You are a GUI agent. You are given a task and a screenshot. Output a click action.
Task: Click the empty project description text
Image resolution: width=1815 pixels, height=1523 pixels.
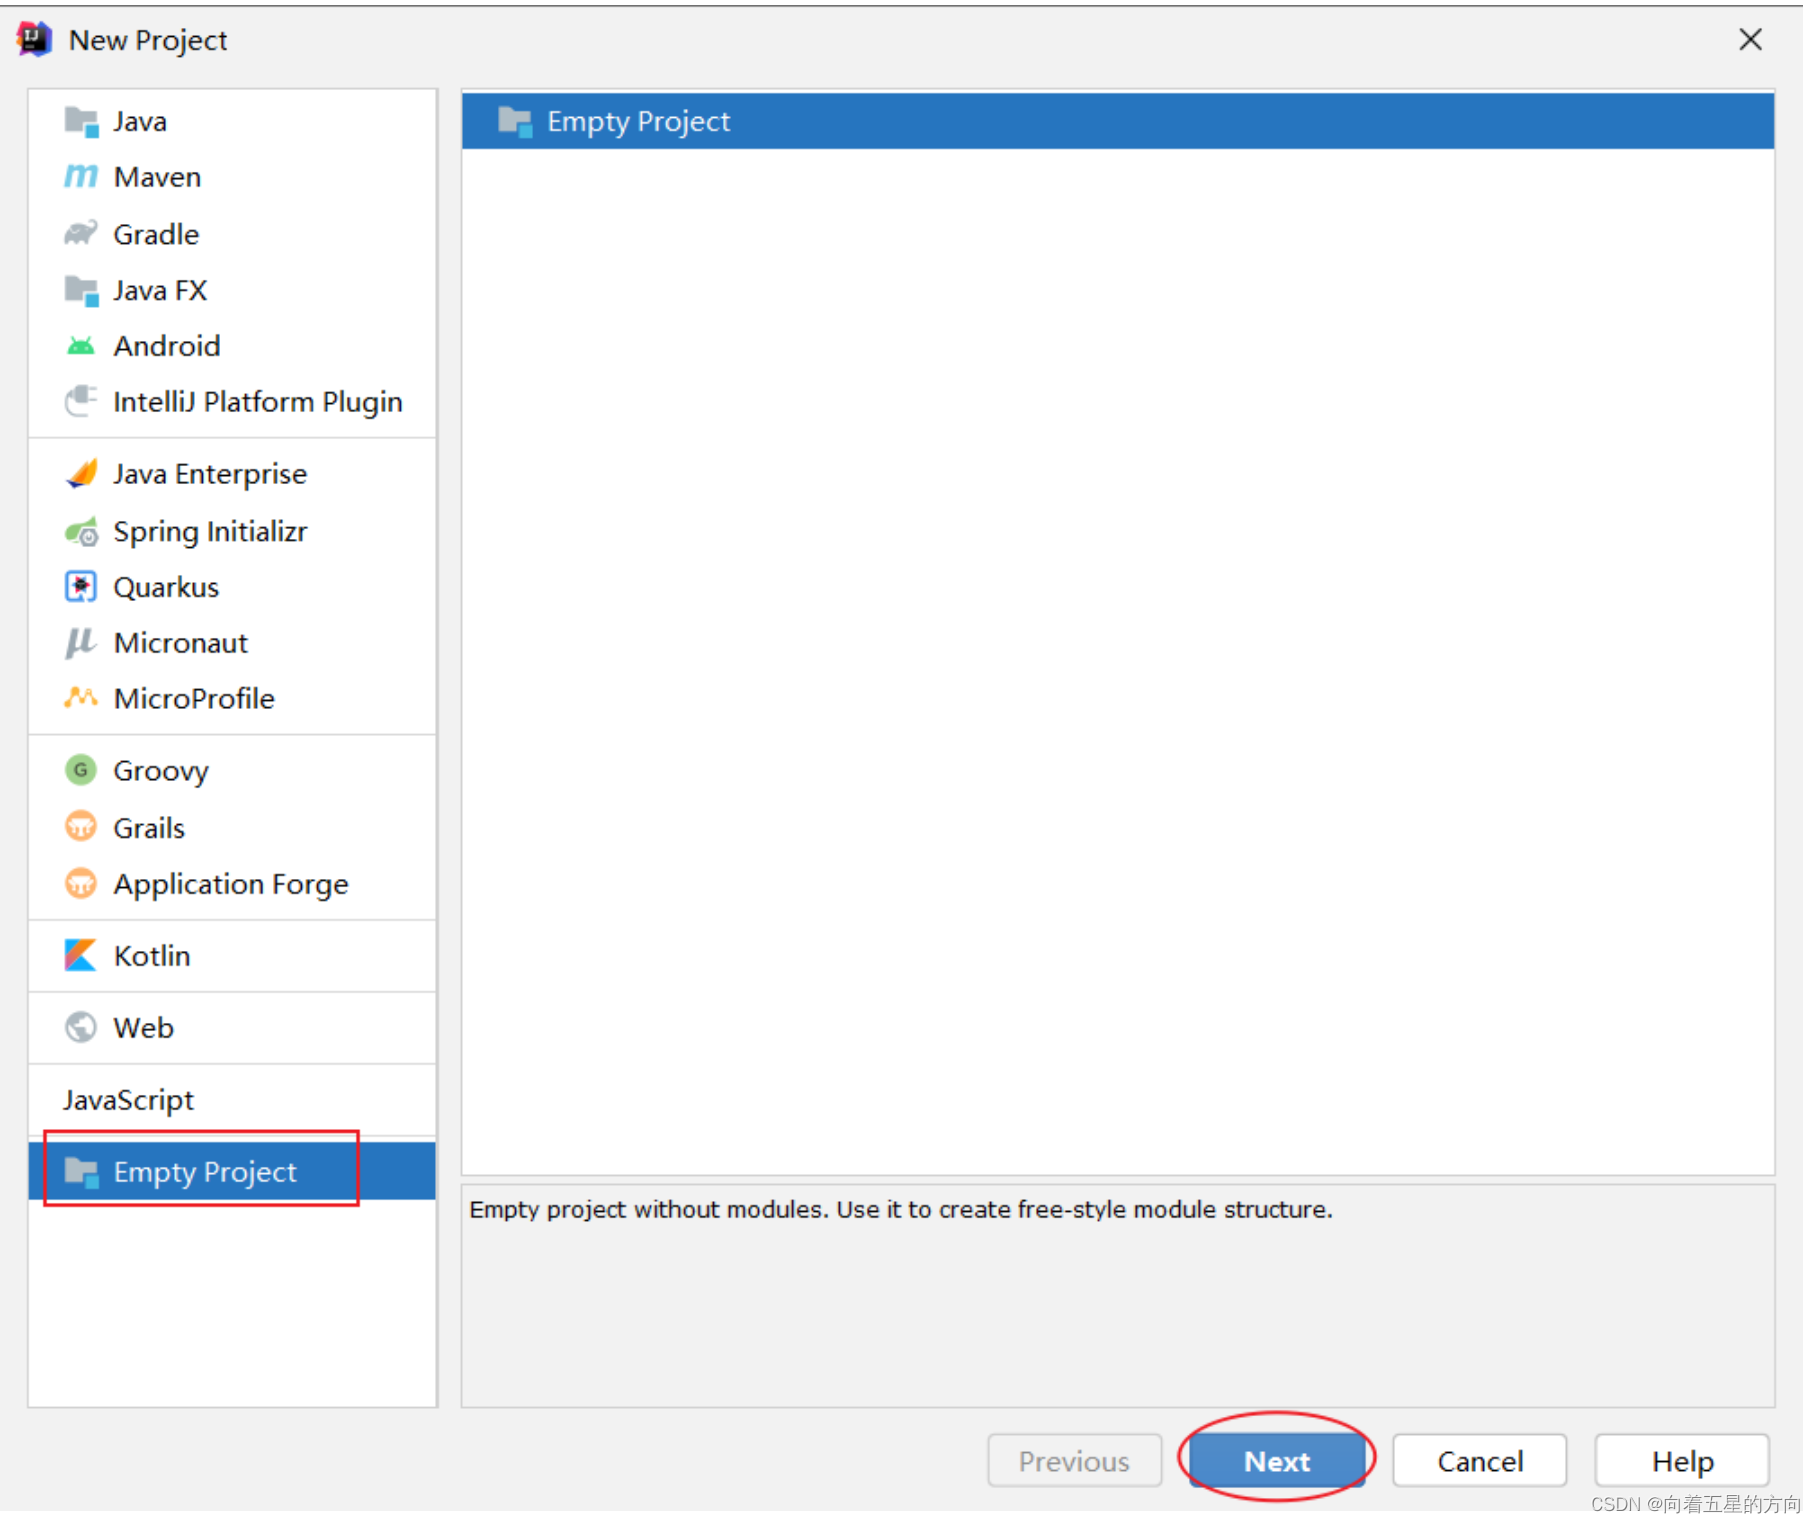click(901, 1210)
